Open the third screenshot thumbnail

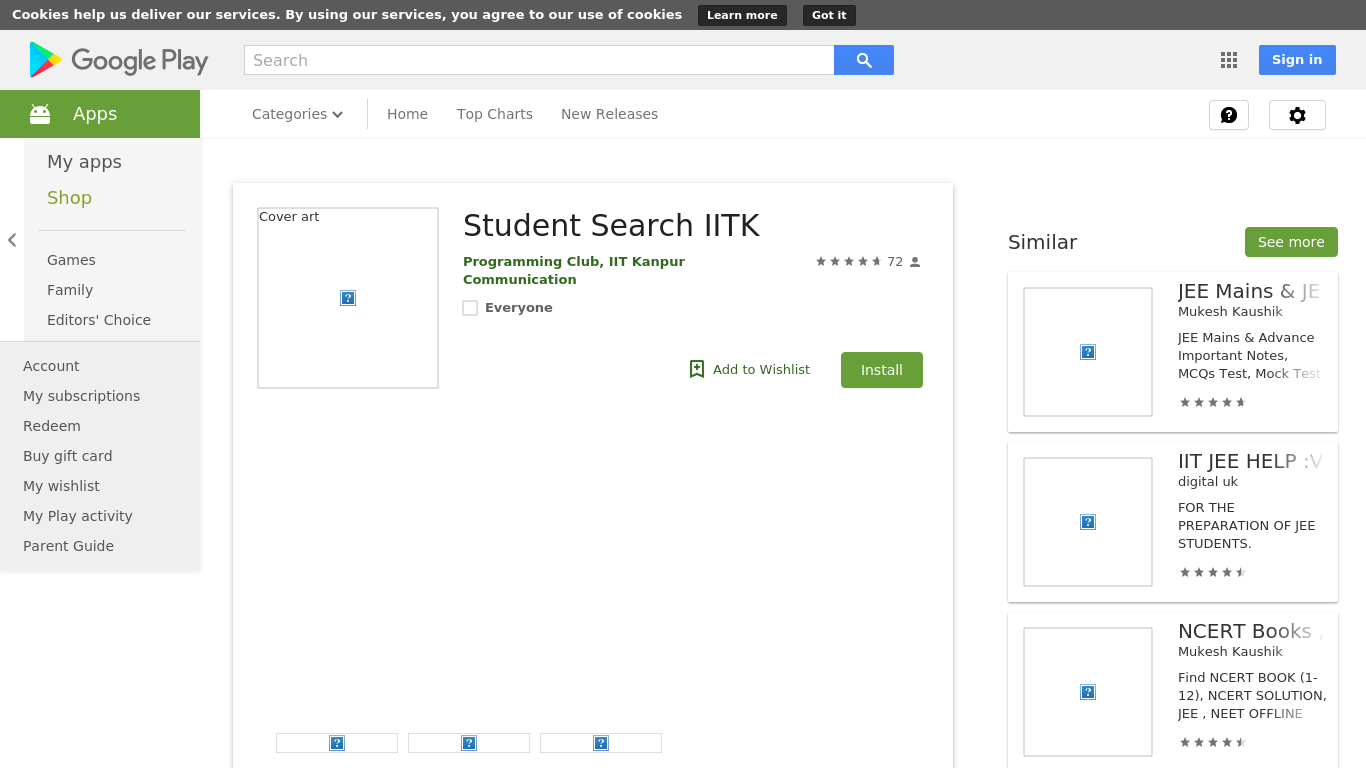pos(601,743)
